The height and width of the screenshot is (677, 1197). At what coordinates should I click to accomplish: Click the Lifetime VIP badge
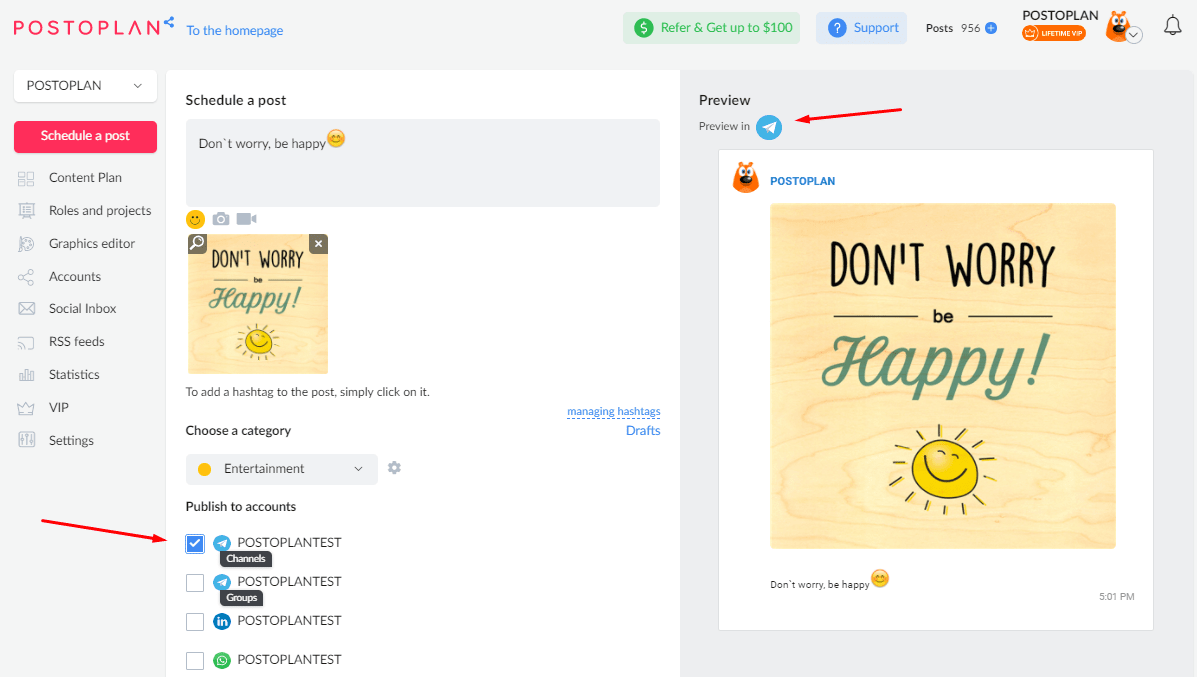point(1053,33)
